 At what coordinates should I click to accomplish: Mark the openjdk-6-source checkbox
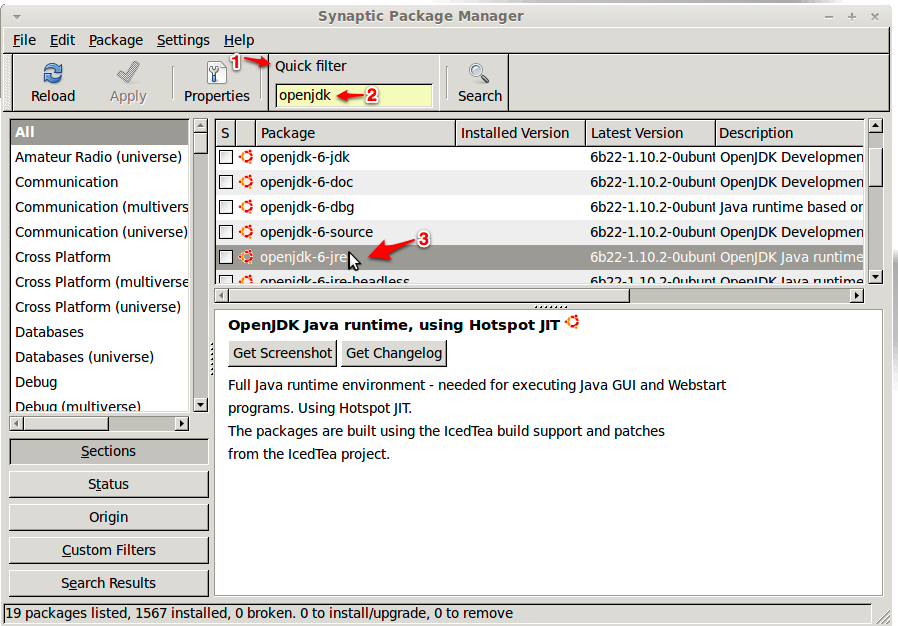point(226,232)
